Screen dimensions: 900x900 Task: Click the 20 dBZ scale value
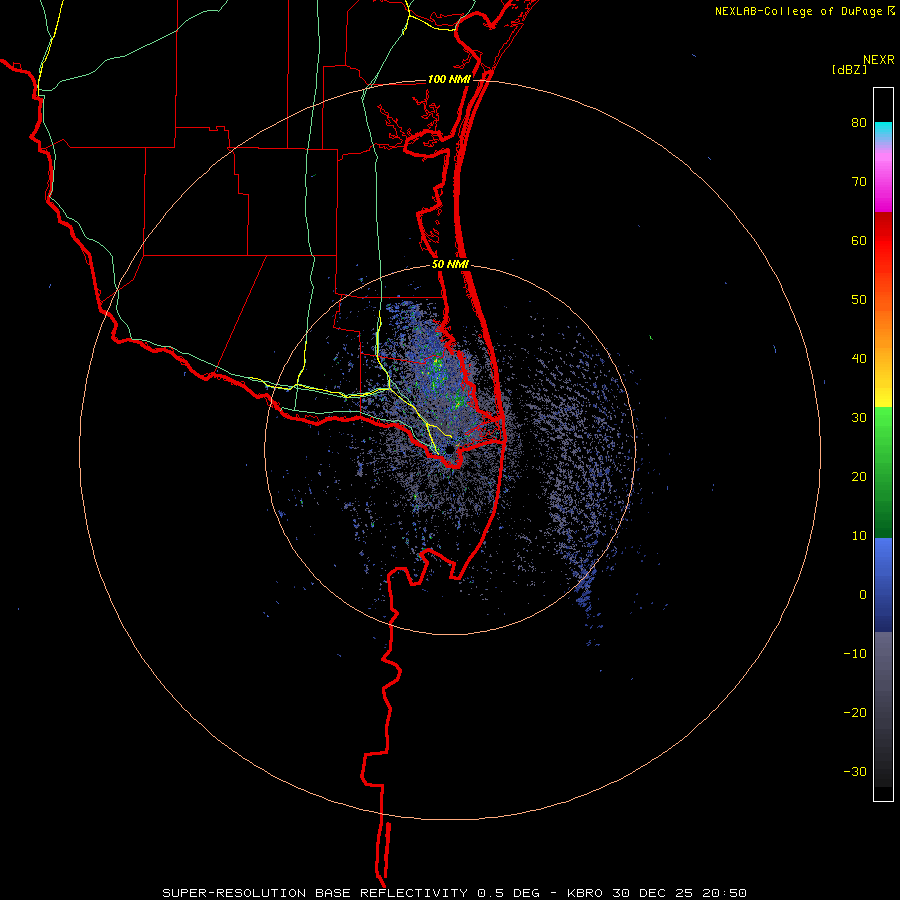tap(859, 477)
